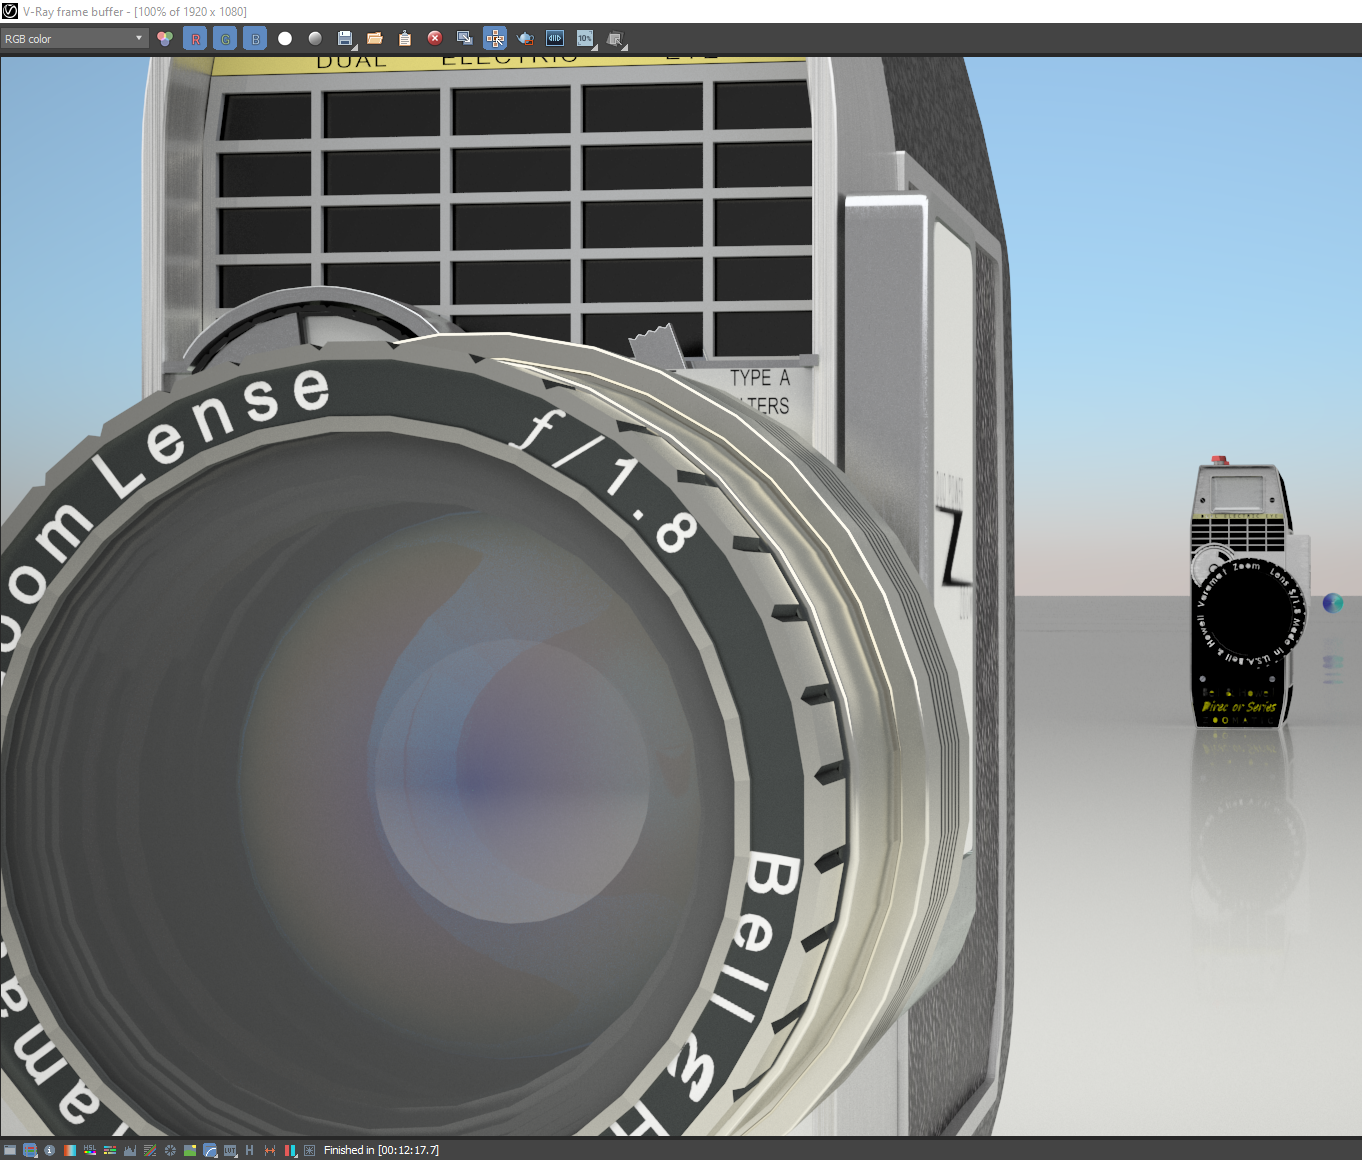Viewport: 1362px width, 1160px height.
Task: Save the rendered image
Action: [345, 38]
